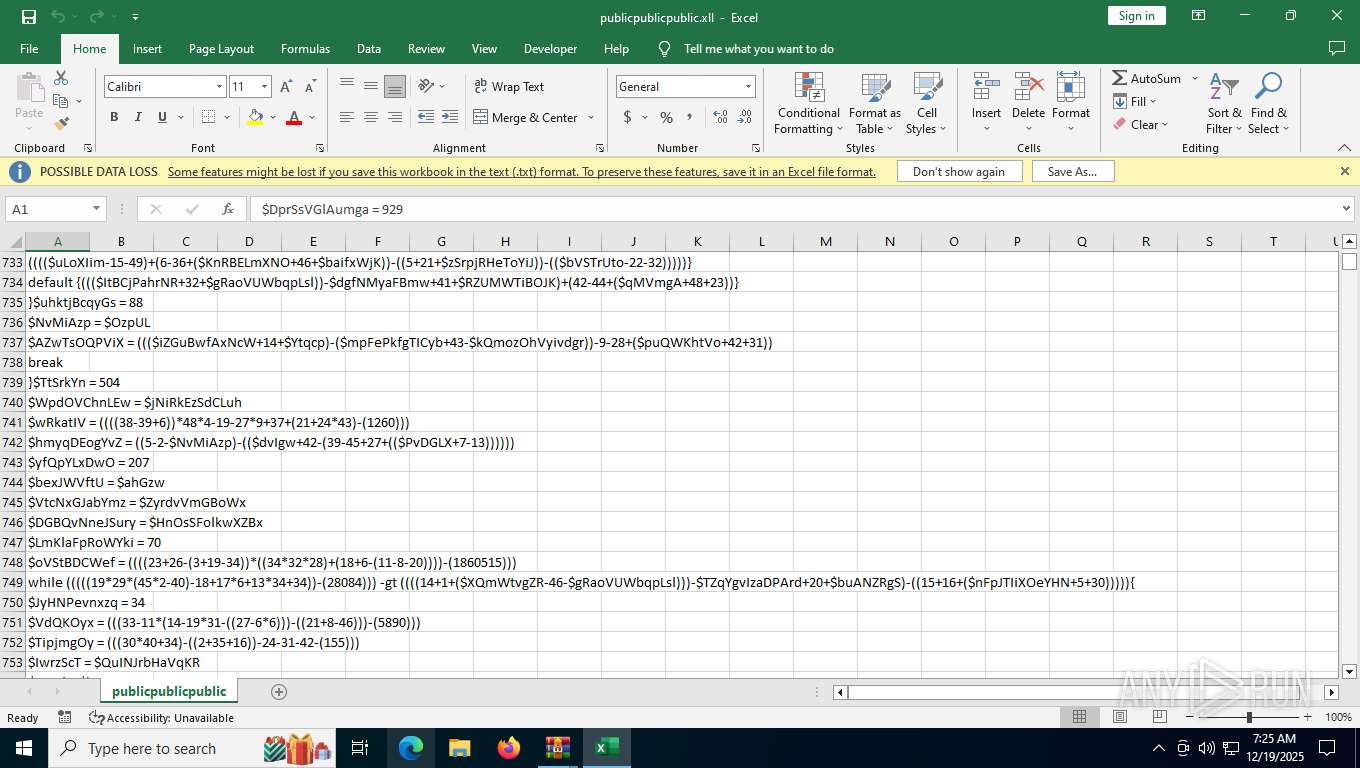This screenshot has height=768, width=1360.
Task: Expand the AutoSum dropdown arrow
Action: [x=1194, y=79]
